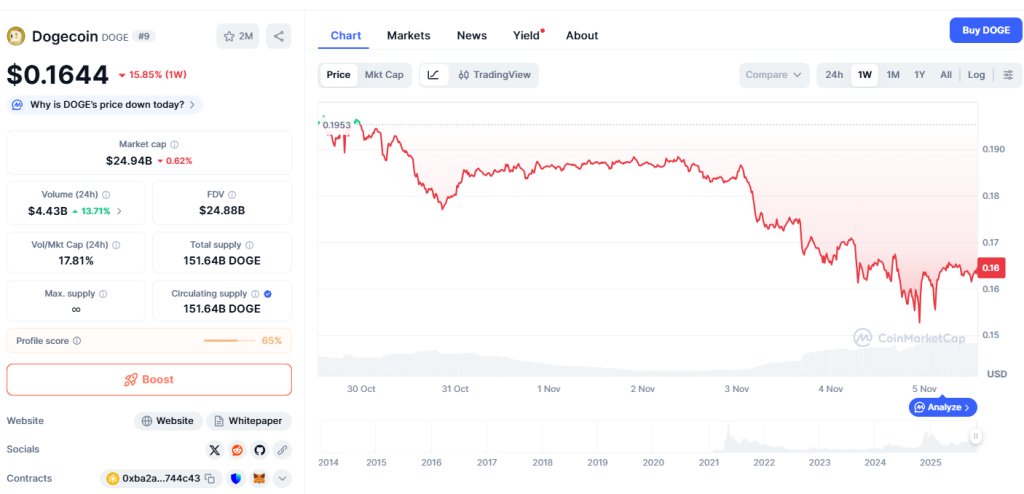Toggle chart to Mkt Cap view
The height and width of the screenshot is (494, 1024).
point(384,75)
